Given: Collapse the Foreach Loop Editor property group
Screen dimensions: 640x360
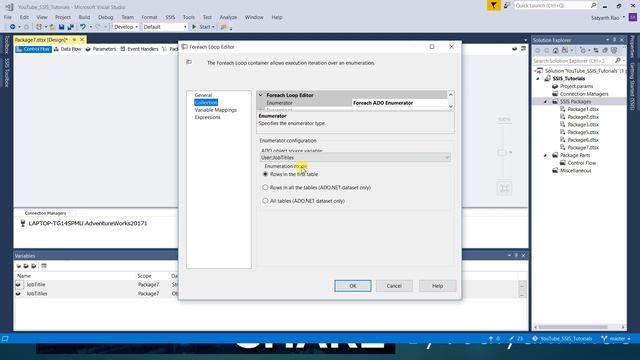Looking at the screenshot, I should pyautogui.click(x=260, y=95).
